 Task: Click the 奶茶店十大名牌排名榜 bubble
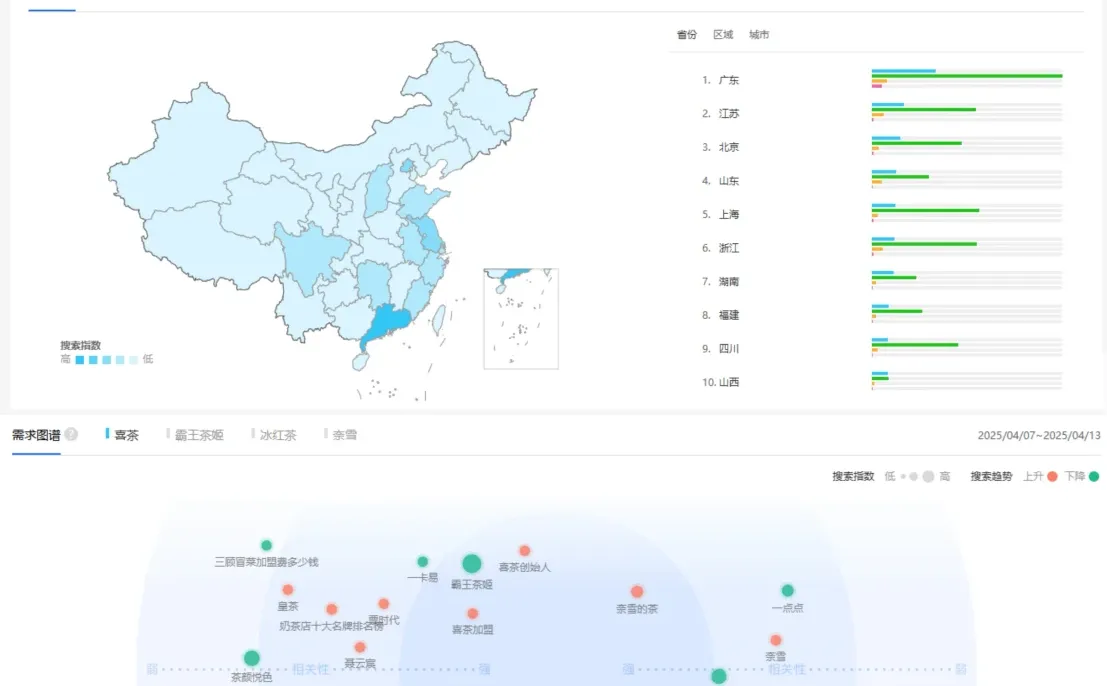pyautogui.click(x=331, y=609)
